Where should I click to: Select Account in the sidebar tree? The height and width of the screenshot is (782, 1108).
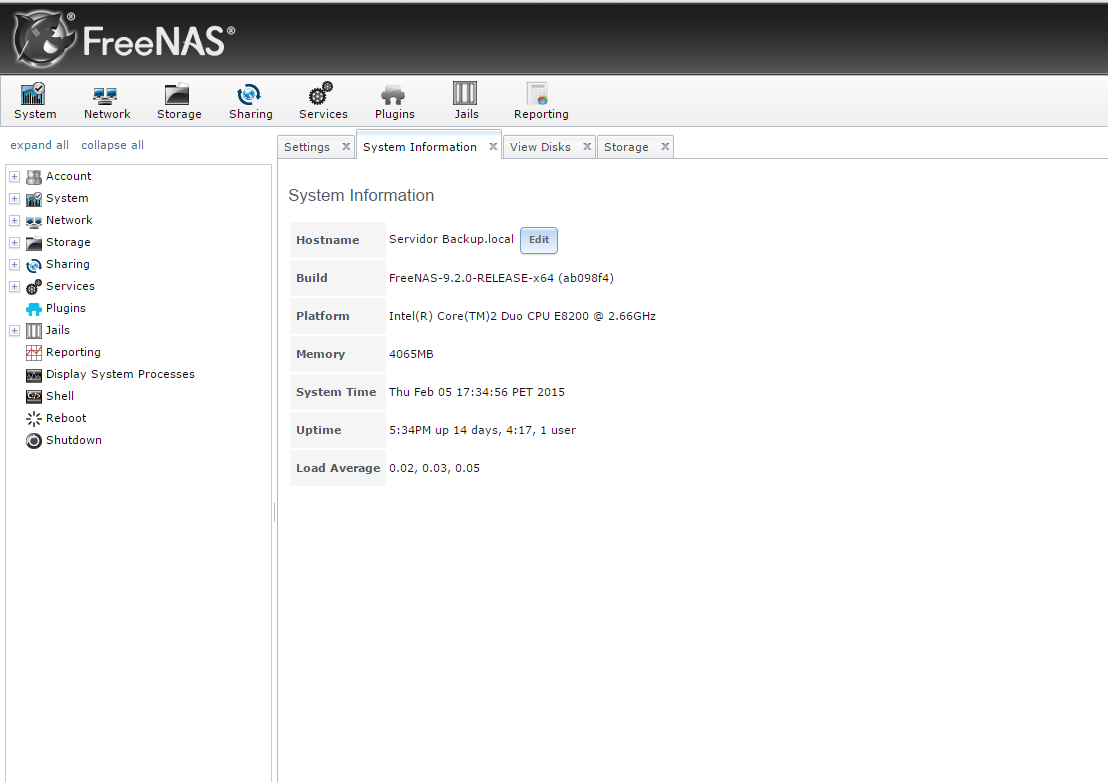pos(69,176)
